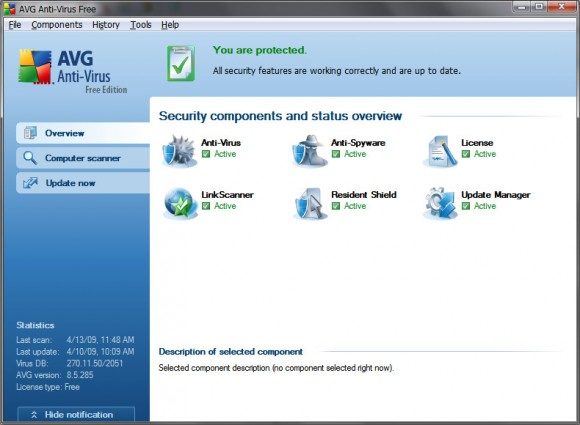580x425 pixels.
Task: Select the LinkScanner label
Action: coord(227,195)
